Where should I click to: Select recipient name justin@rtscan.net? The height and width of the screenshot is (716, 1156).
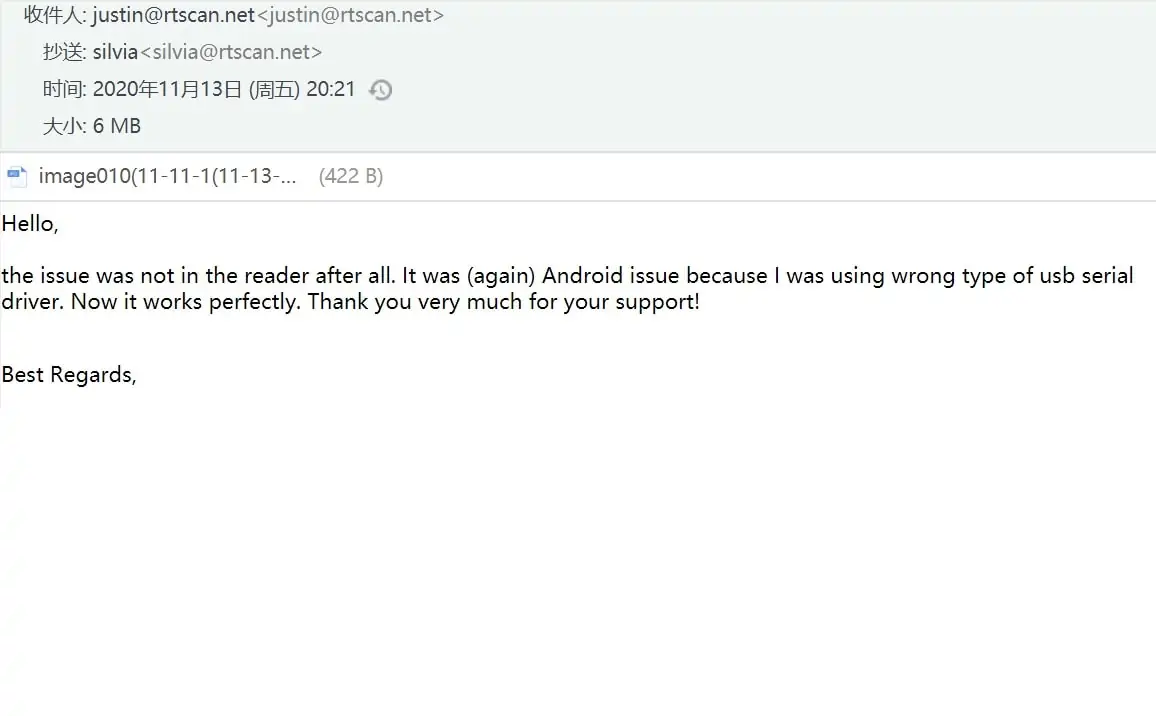point(174,15)
